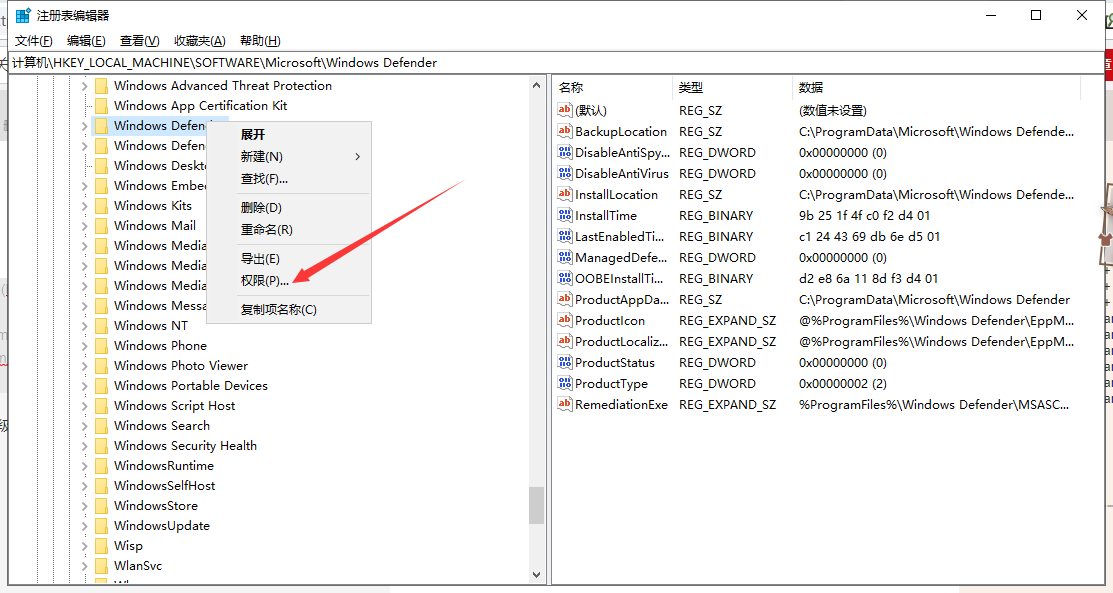1113x593 pixels.
Task: Click the Registry Editor app icon in title bar
Action: (x=23, y=15)
